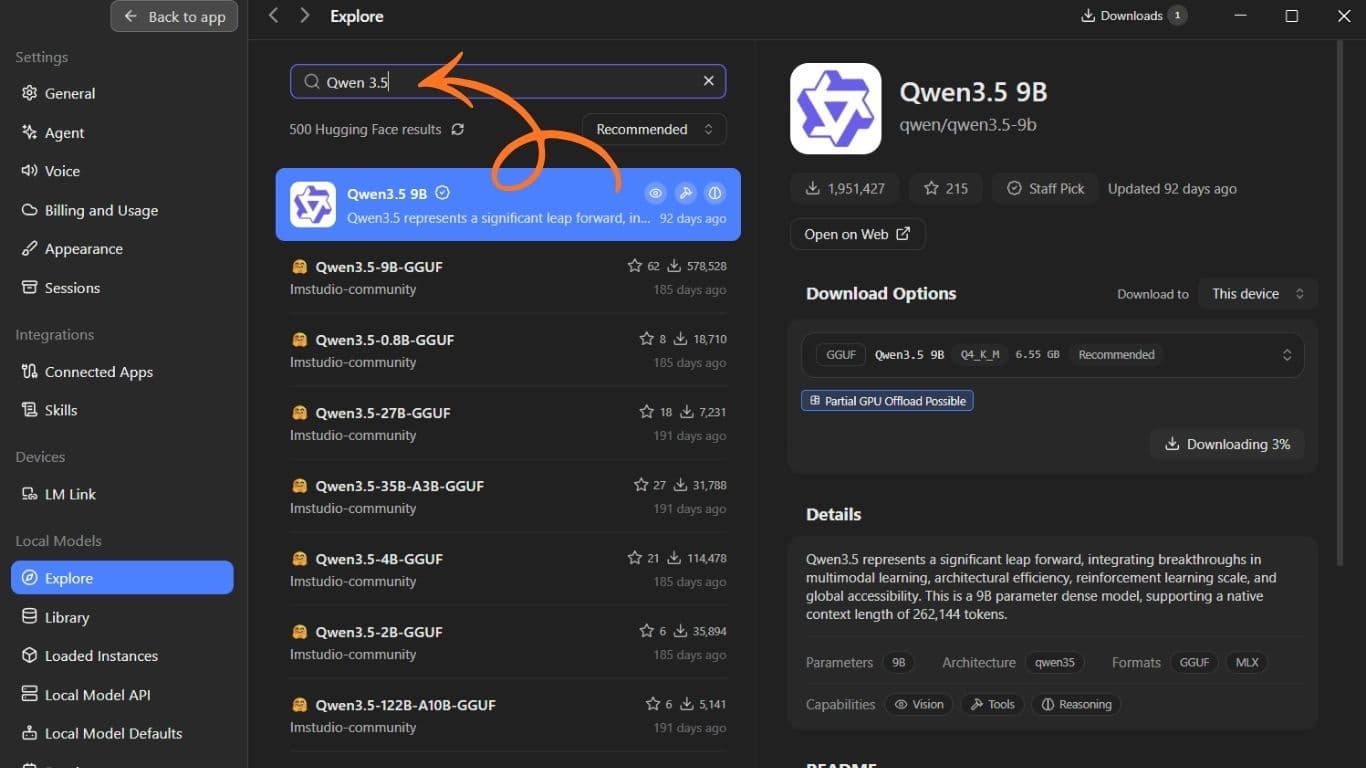Go back to the app
Image resolution: width=1366 pixels, height=768 pixels.
point(174,16)
